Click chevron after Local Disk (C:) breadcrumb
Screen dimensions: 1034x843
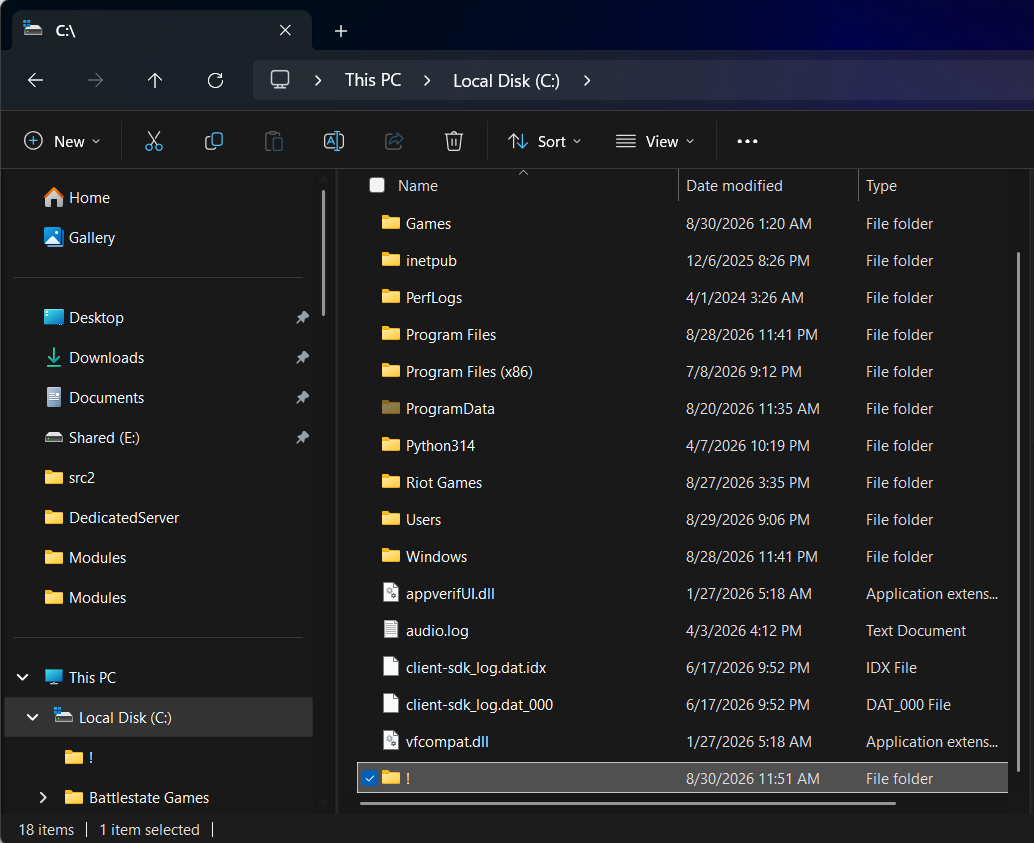(x=587, y=80)
